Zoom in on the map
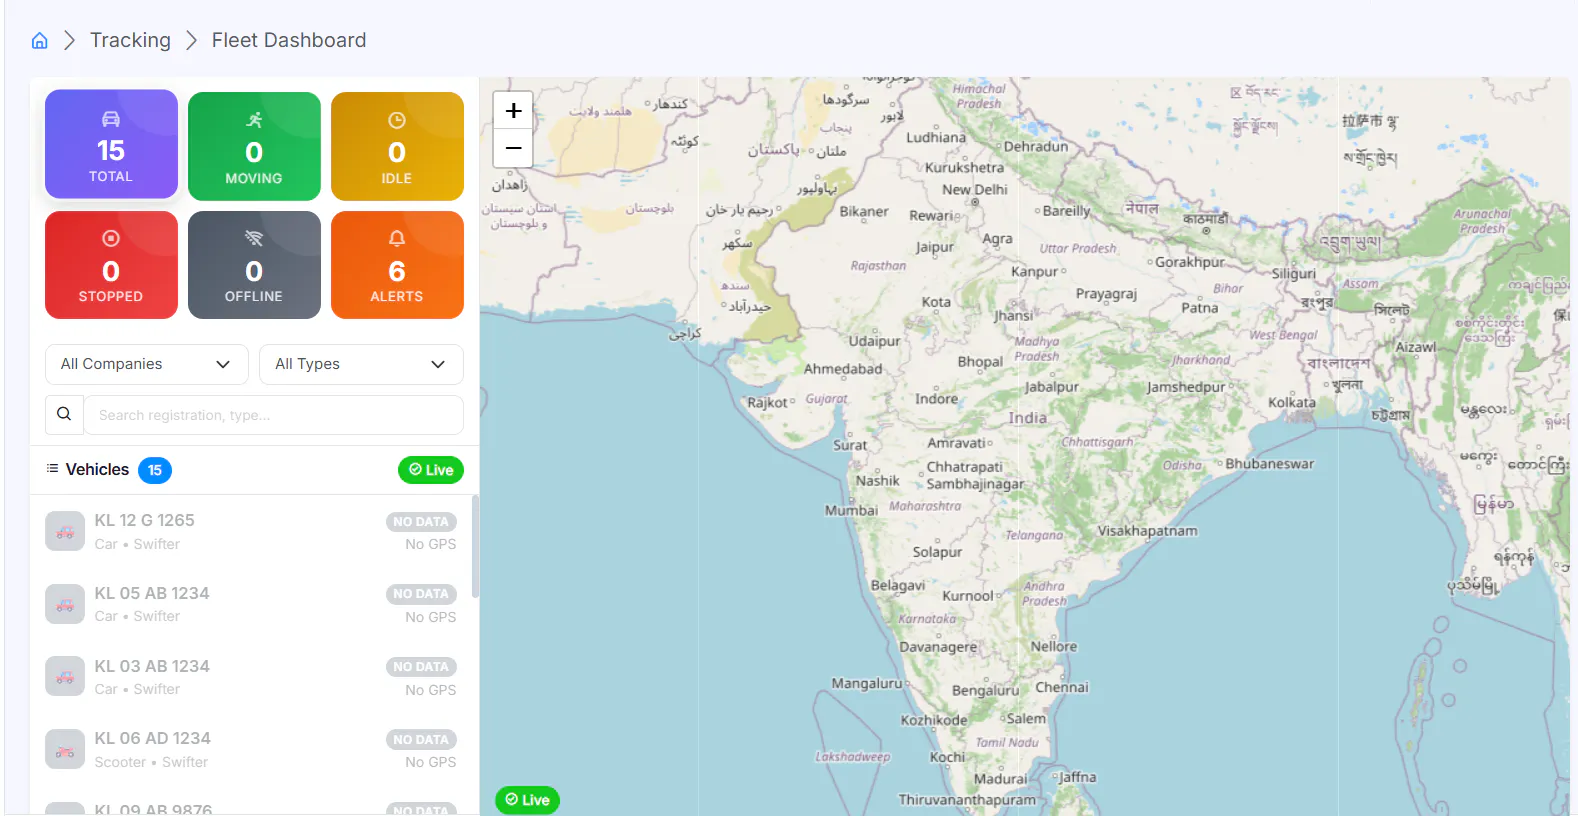Image resolution: width=1578 pixels, height=816 pixels. 513,110
